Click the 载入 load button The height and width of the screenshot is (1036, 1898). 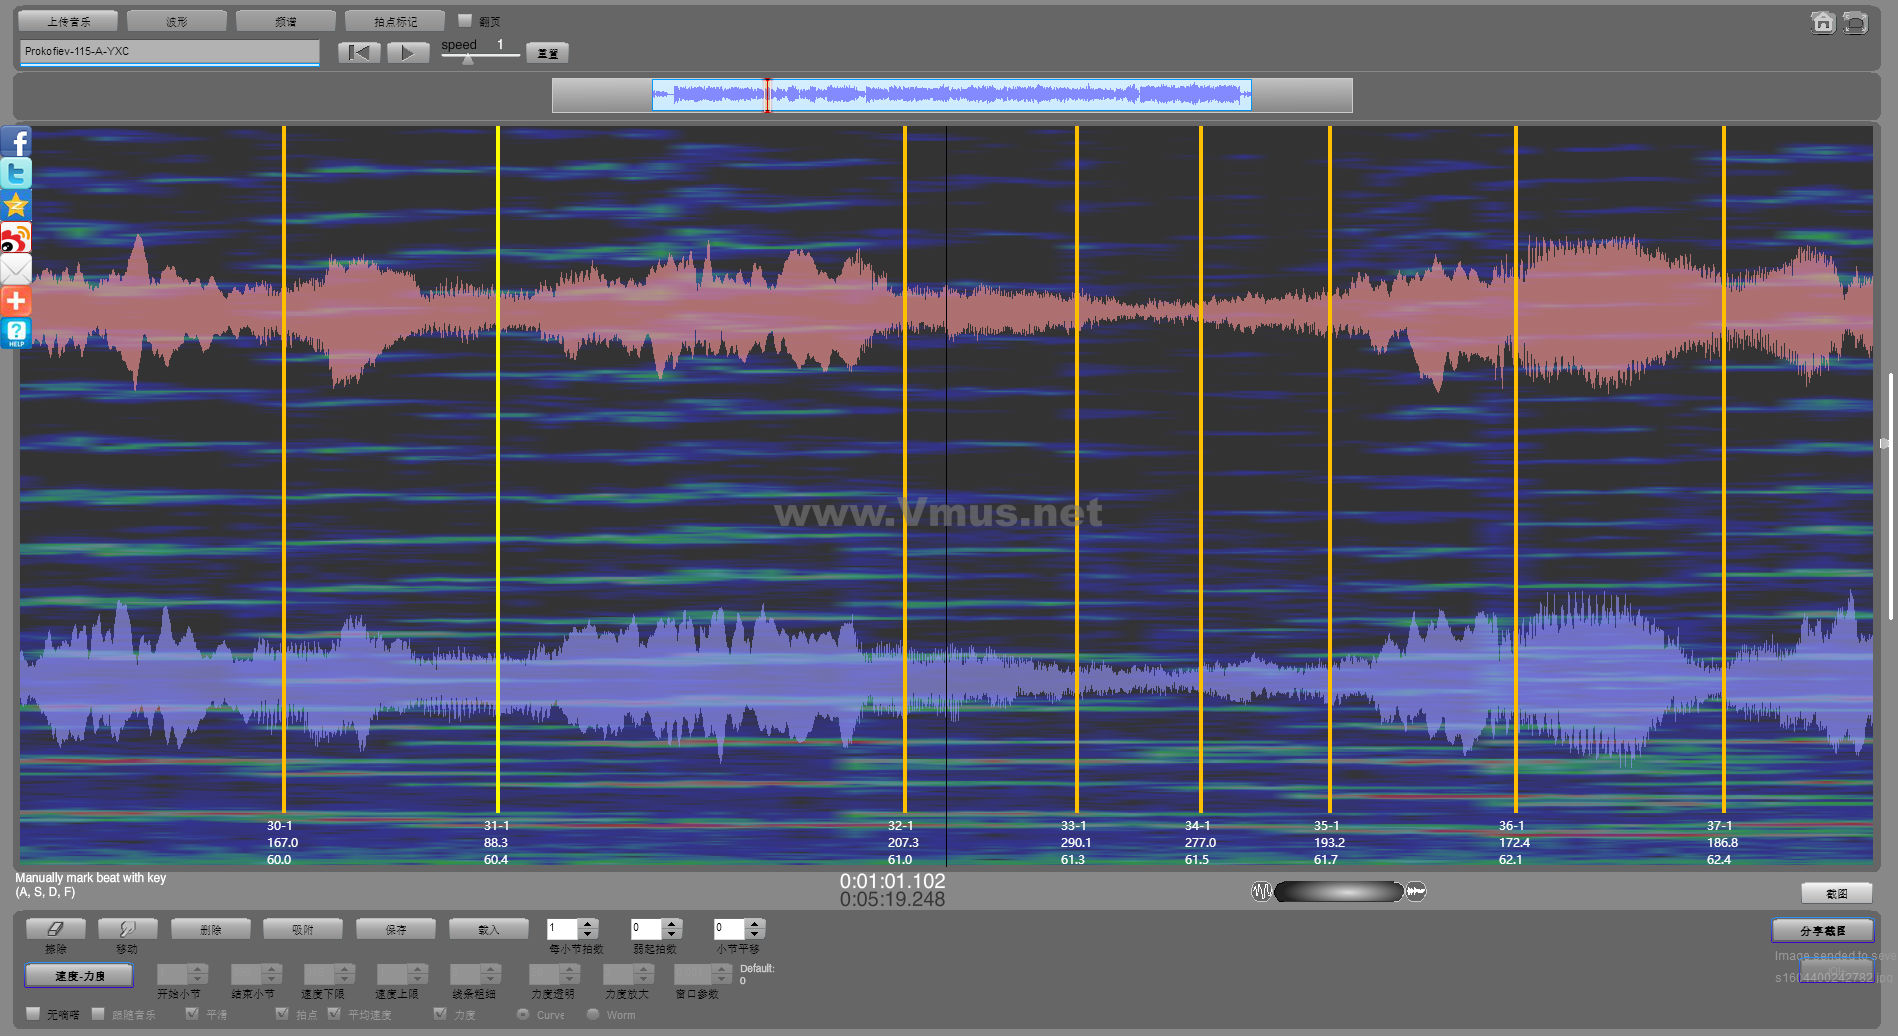point(488,929)
